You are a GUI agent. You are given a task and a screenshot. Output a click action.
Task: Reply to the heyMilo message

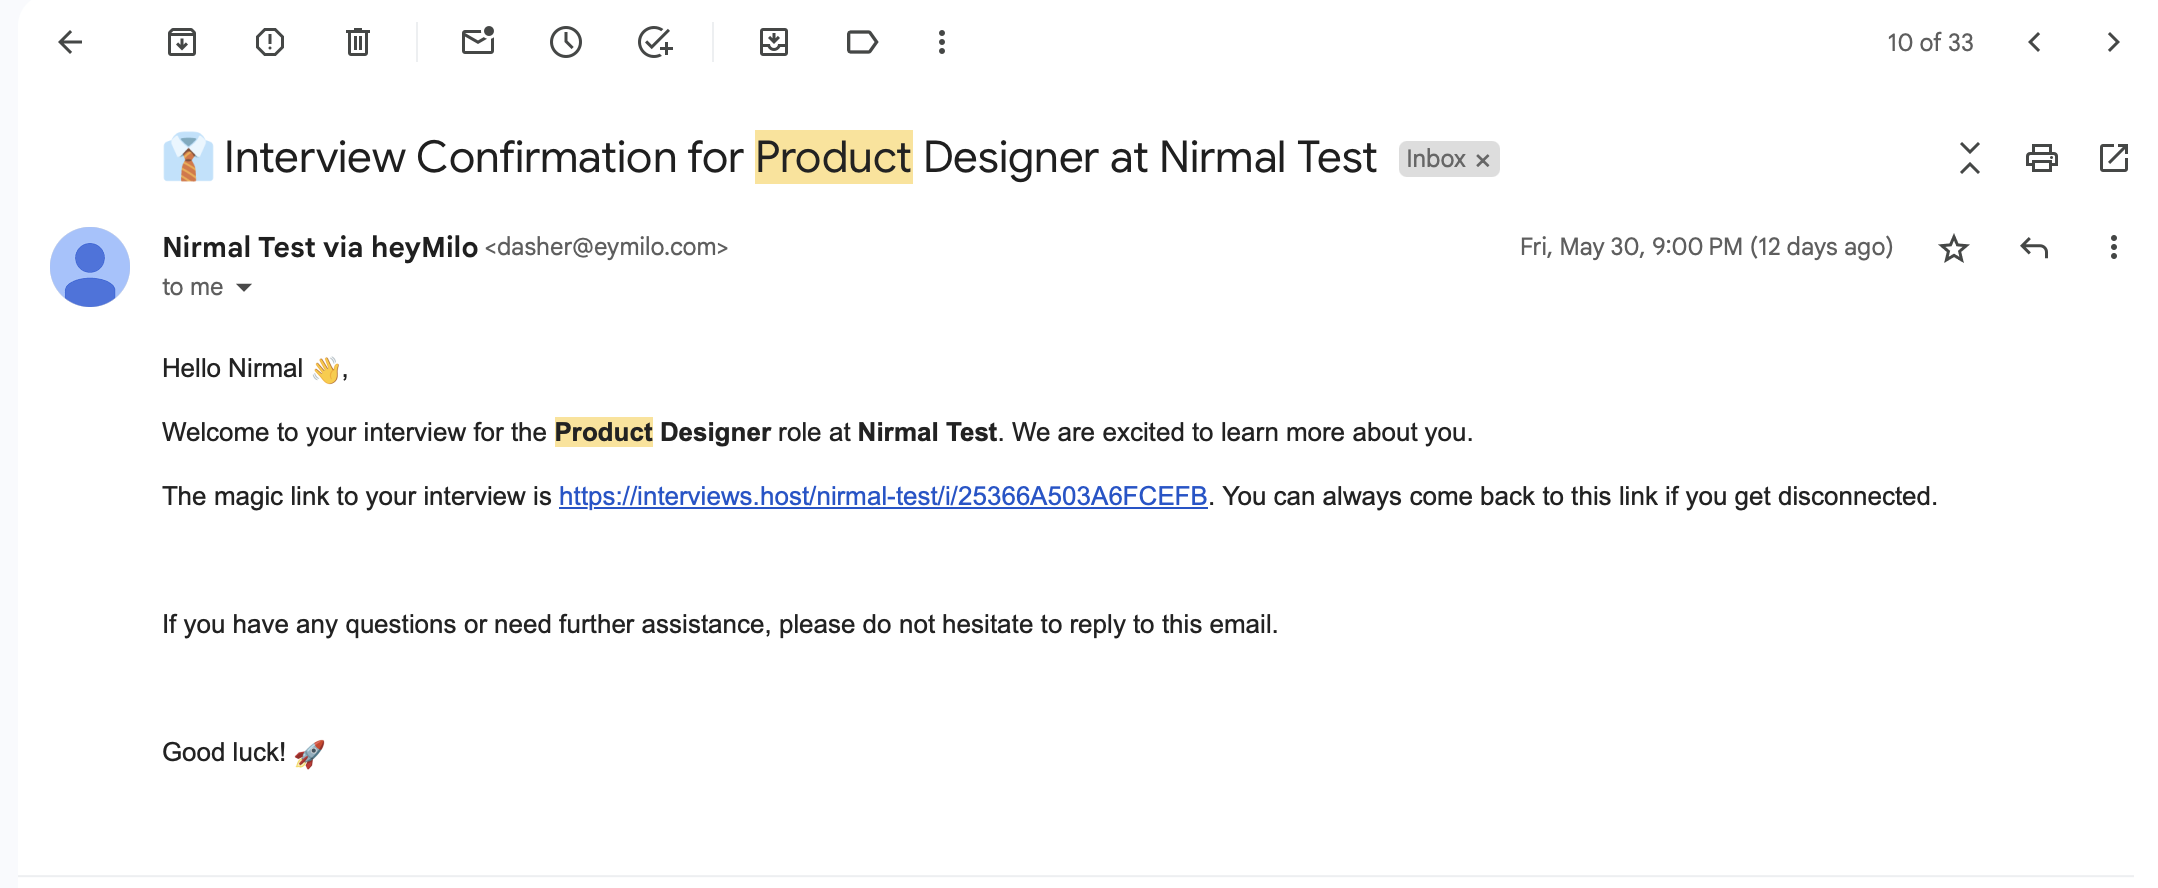(2034, 248)
